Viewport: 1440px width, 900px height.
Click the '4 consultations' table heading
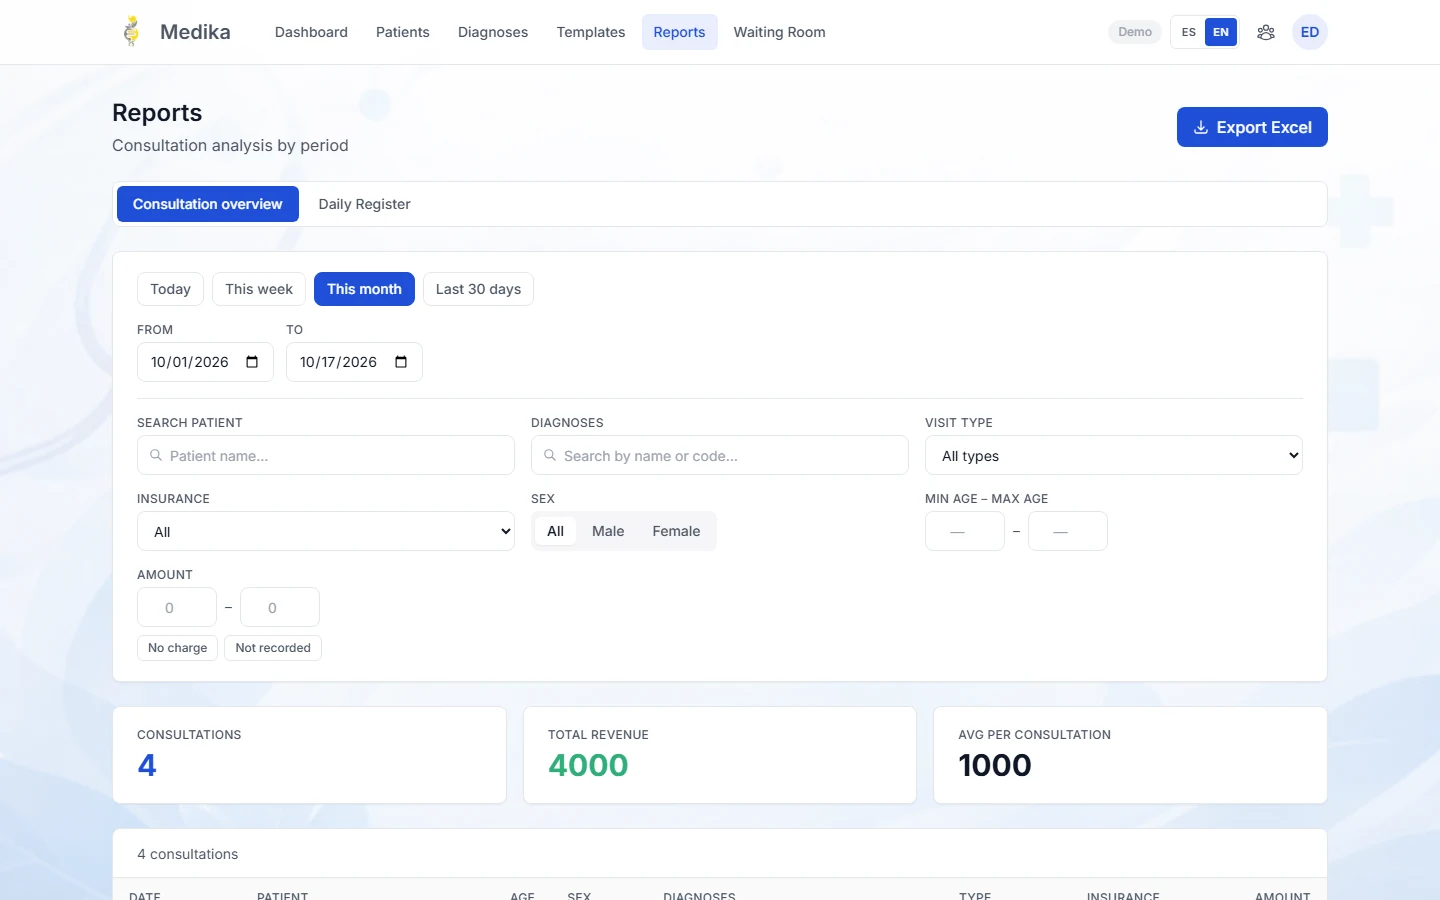tap(188, 854)
